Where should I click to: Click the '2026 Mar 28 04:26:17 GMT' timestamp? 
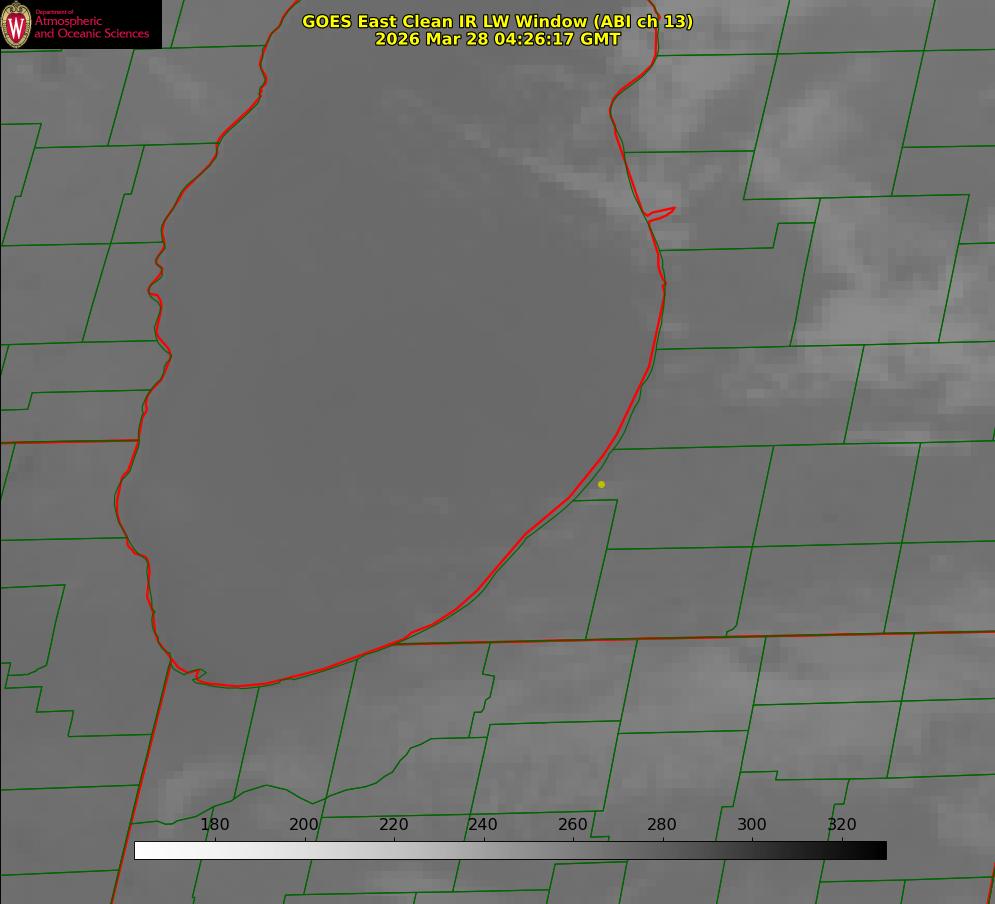point(497,39)
